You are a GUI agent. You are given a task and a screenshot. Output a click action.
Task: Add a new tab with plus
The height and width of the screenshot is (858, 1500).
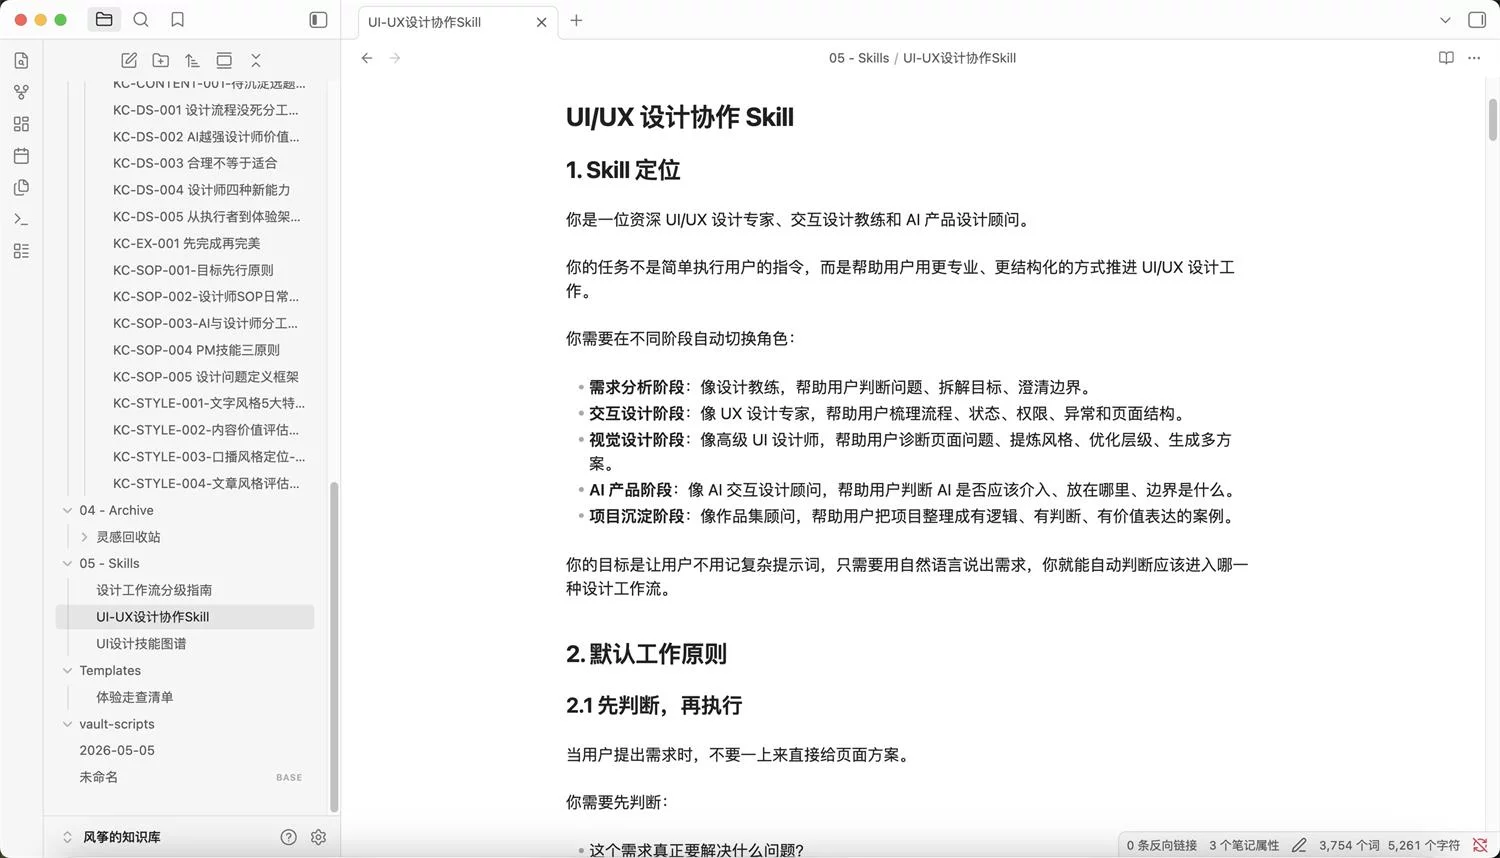click(x=576, y=20)
